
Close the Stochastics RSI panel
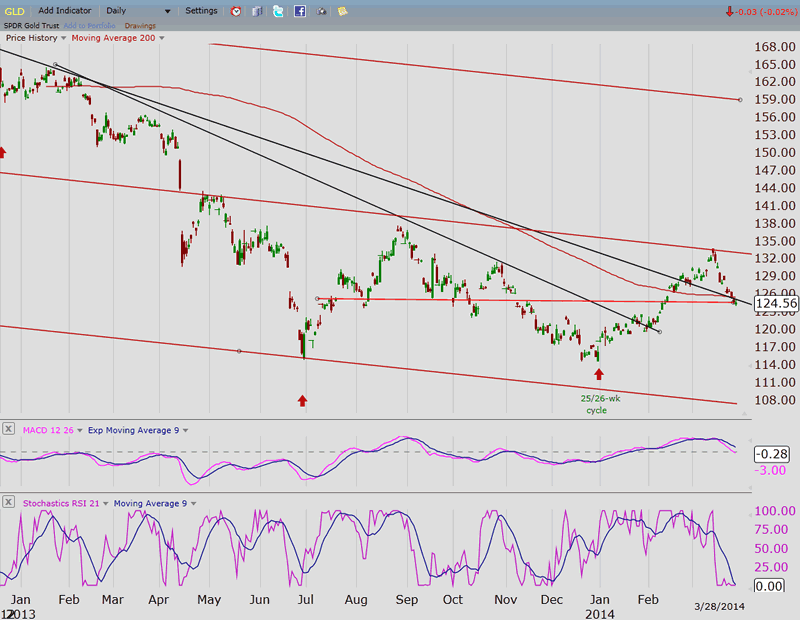coord(9,501)
